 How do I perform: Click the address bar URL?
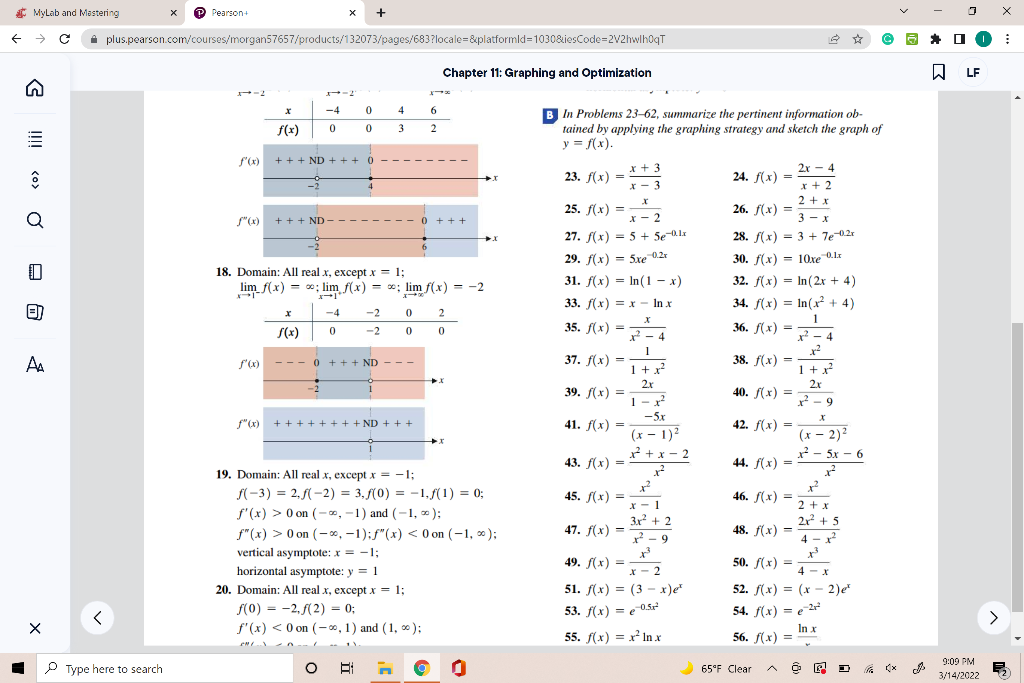[385, 39]
